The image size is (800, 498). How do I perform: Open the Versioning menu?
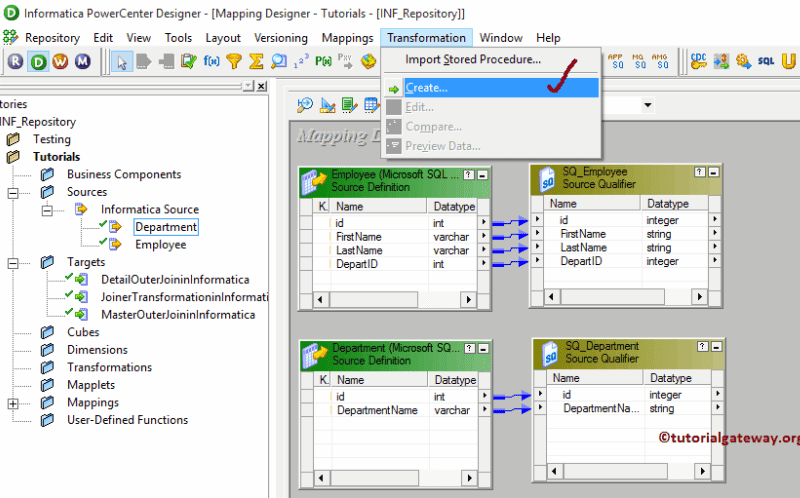tap(281, 38)
